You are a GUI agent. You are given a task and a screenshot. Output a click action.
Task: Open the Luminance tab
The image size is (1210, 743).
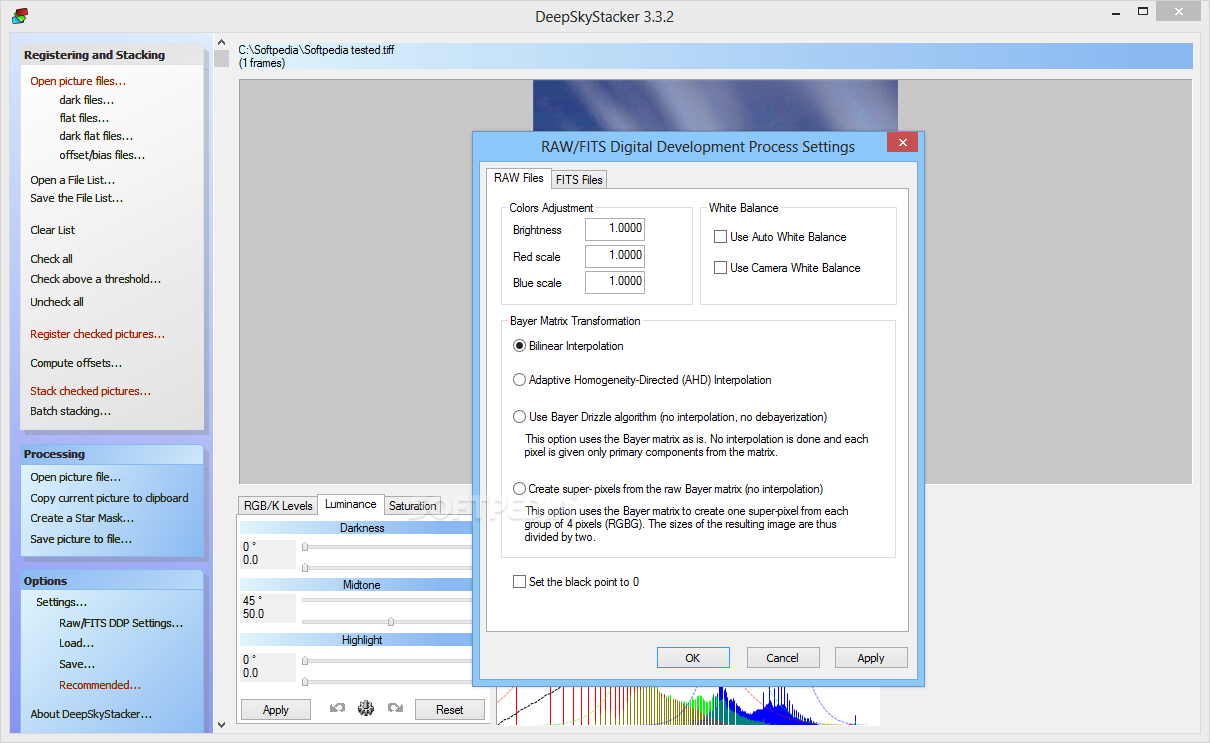tap(351, 504)
